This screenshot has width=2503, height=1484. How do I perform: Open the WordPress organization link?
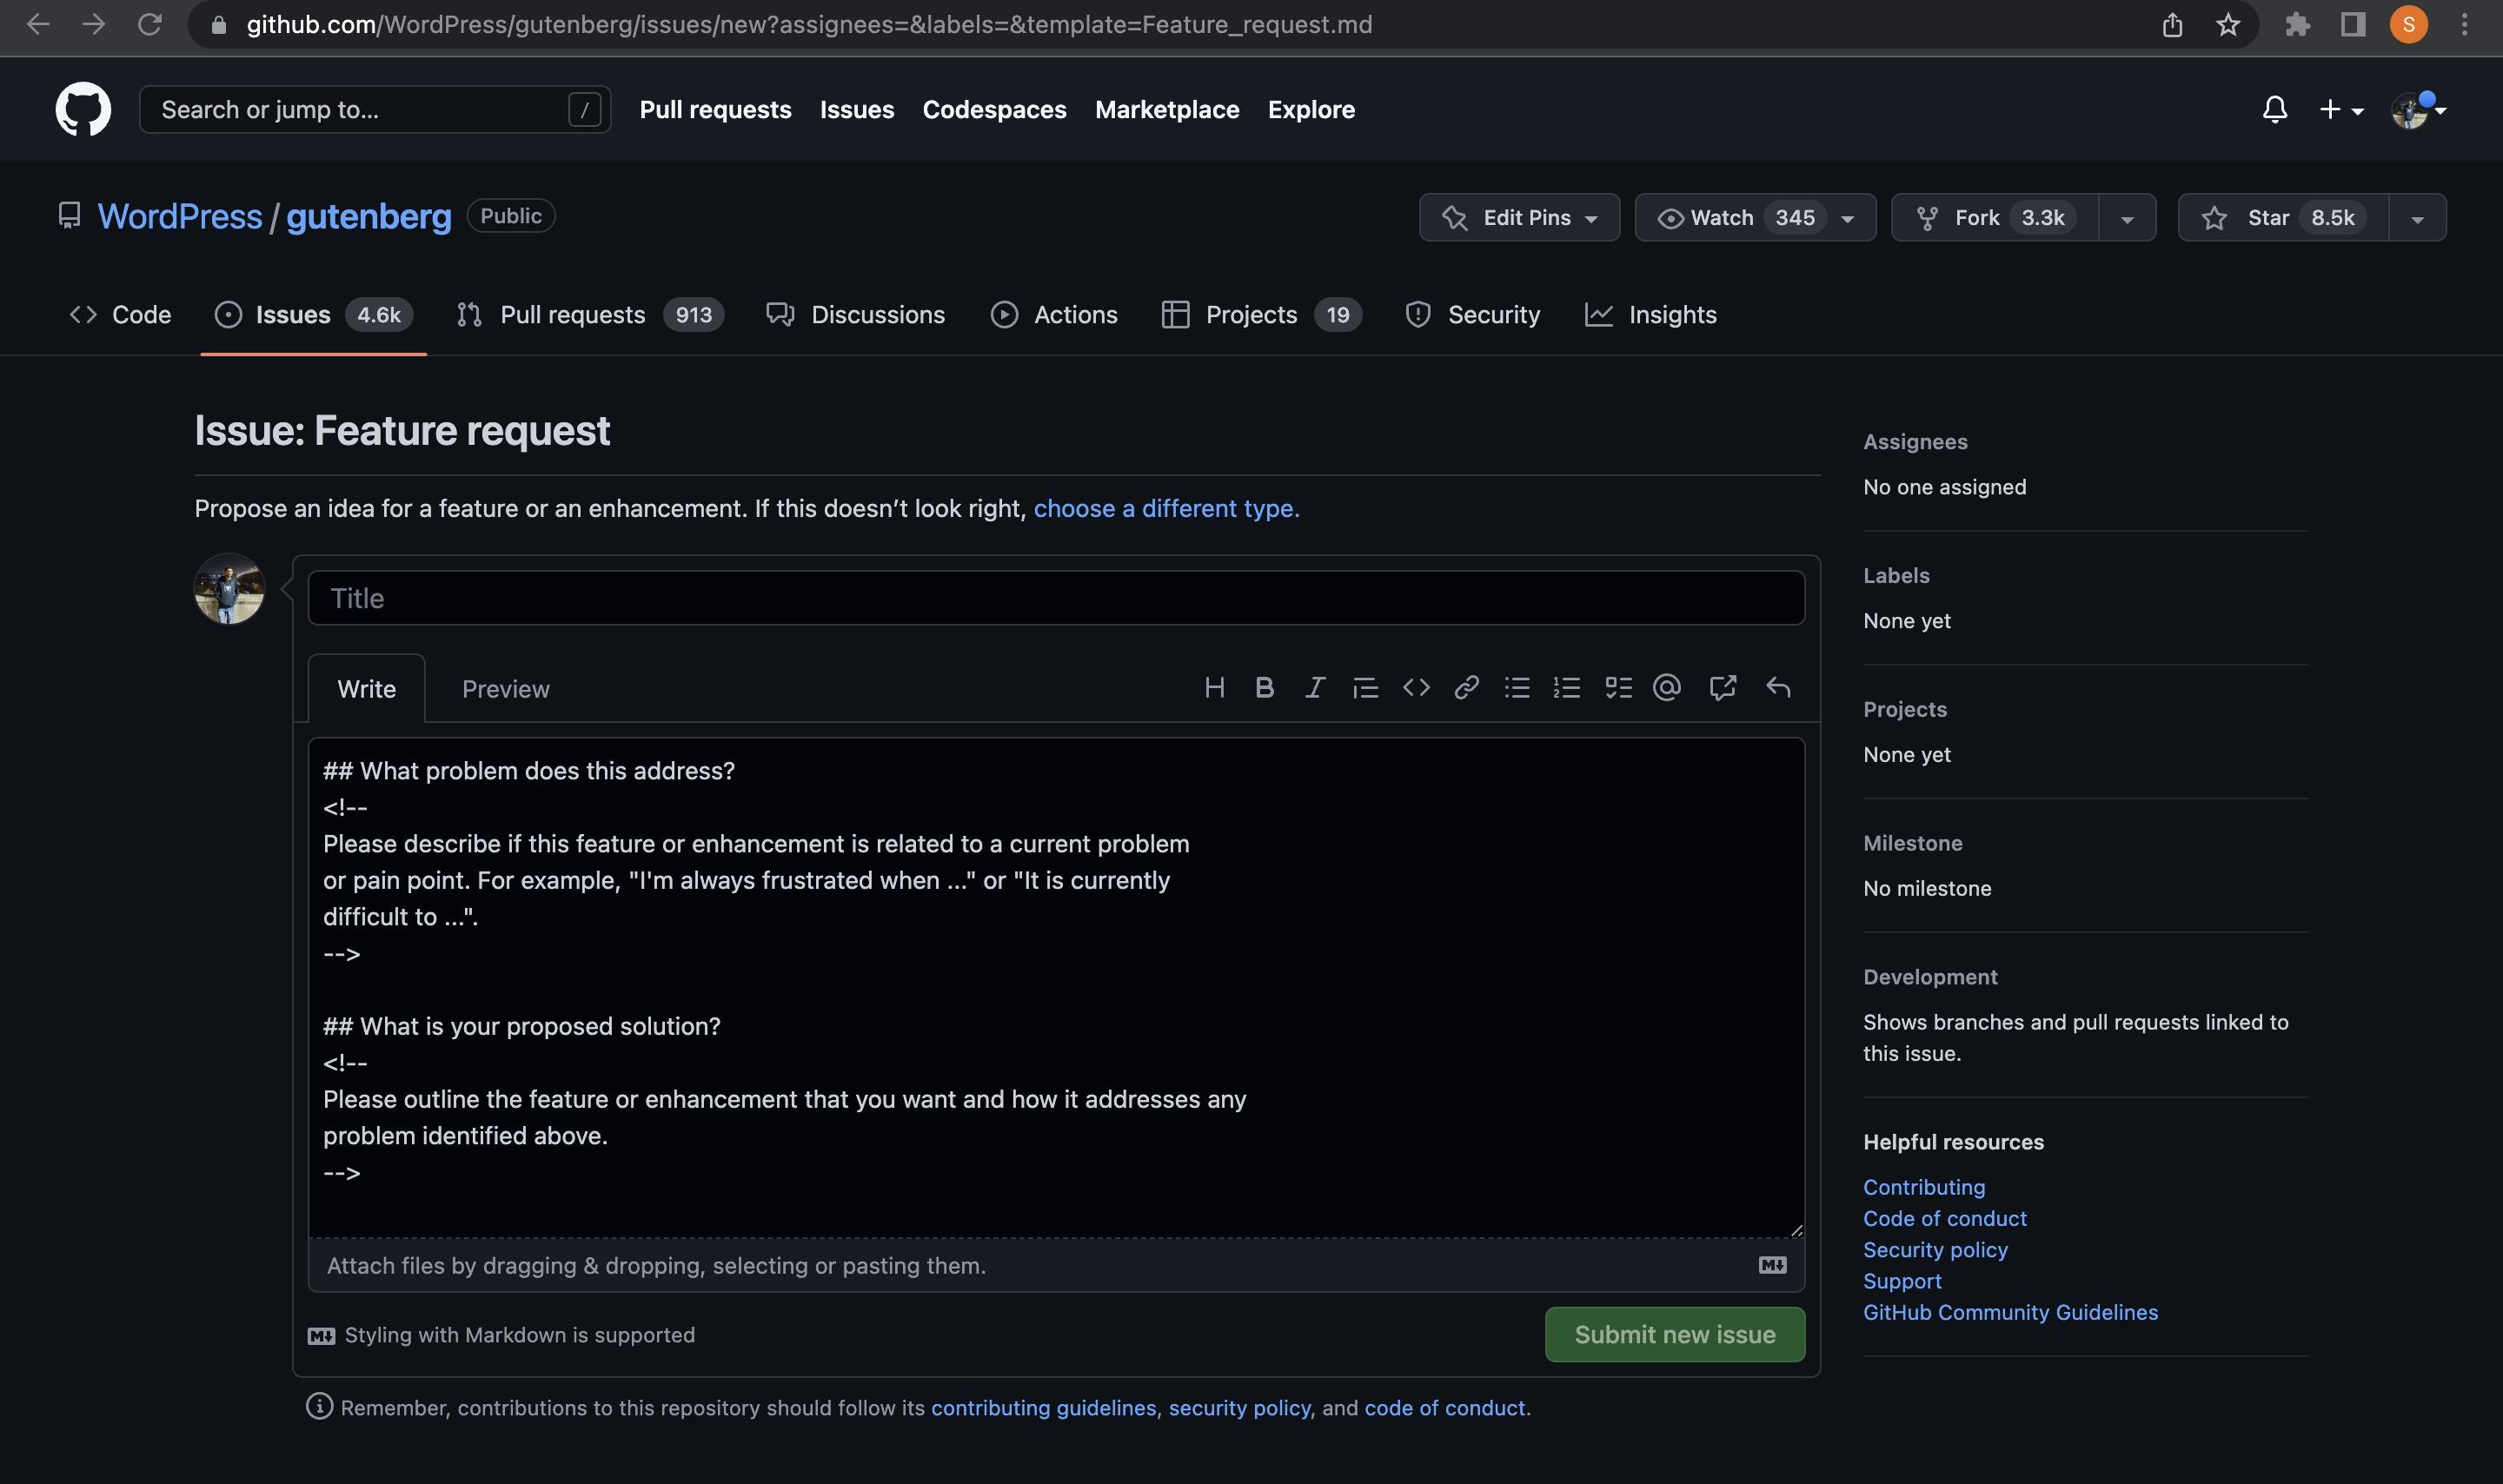click(x=180, y=216)
